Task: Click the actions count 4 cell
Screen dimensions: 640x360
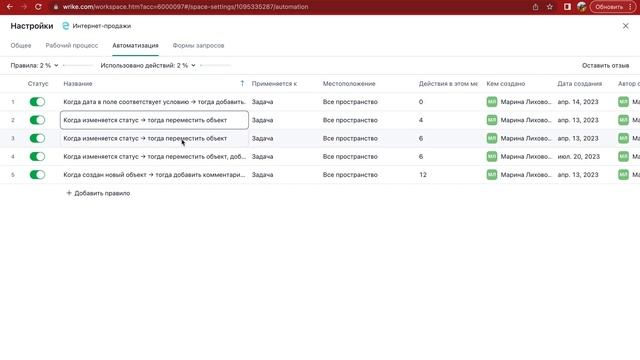Action: (420, 120)
